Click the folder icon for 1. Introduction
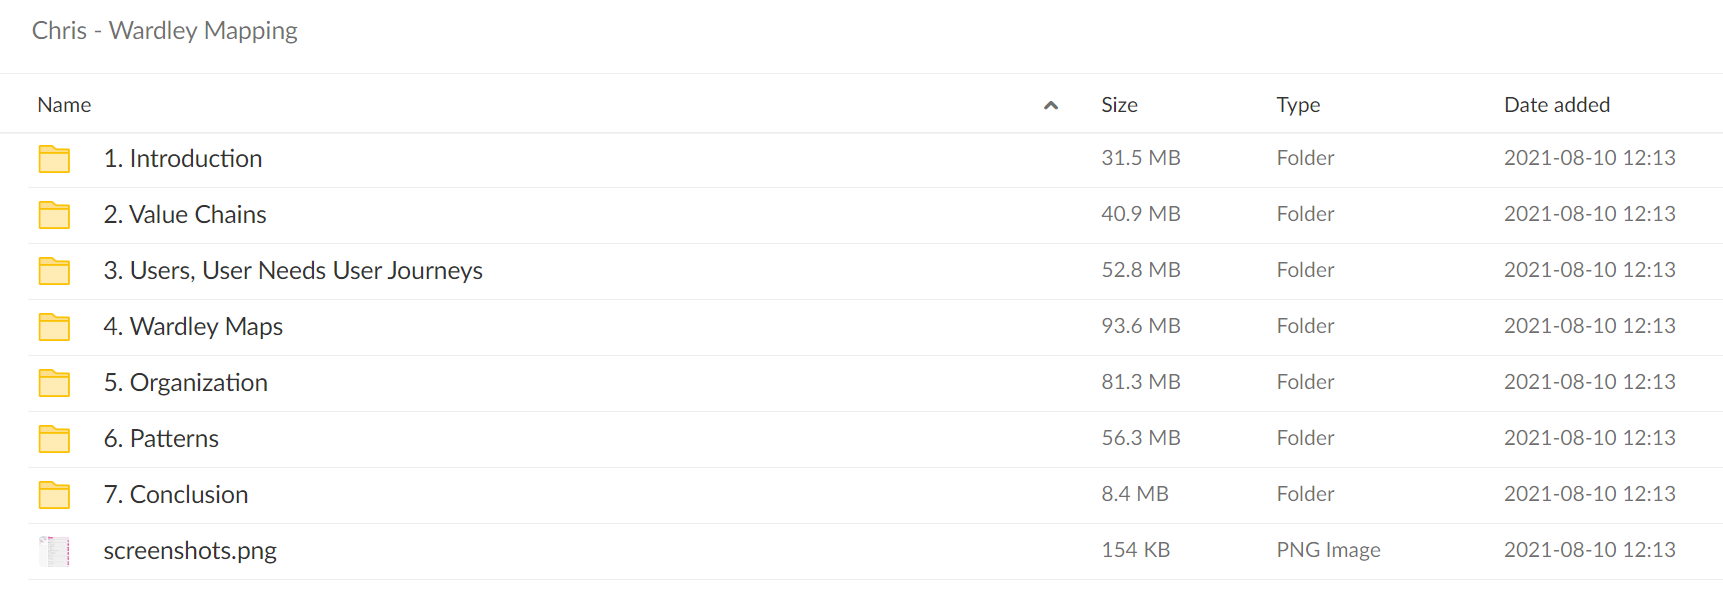The image size is (1723, 614). click(54, 159)
